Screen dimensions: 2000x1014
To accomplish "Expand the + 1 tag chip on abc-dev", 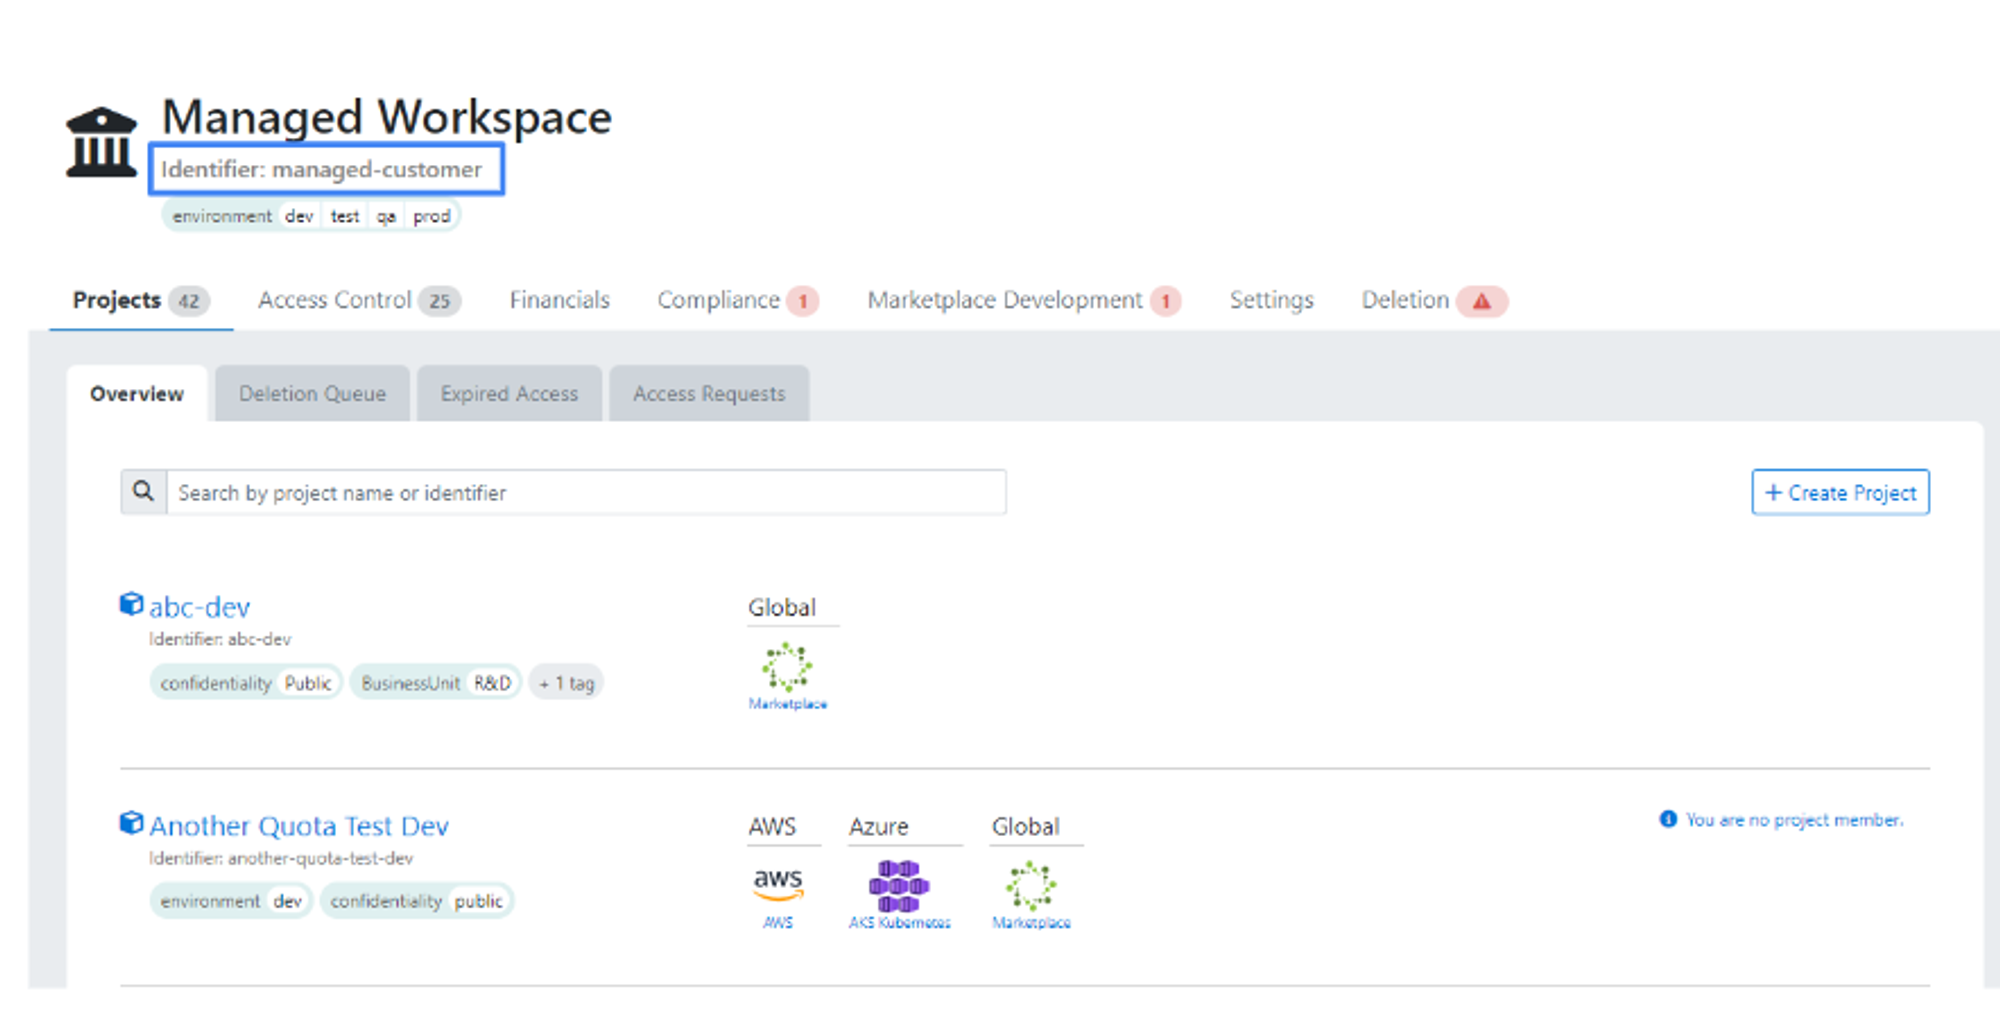I will pos(566,683).
